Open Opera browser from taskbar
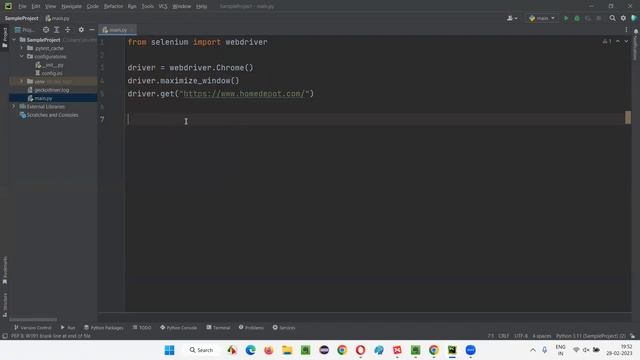640x360 pixels. pyautogui.click(x=360, y=350)
